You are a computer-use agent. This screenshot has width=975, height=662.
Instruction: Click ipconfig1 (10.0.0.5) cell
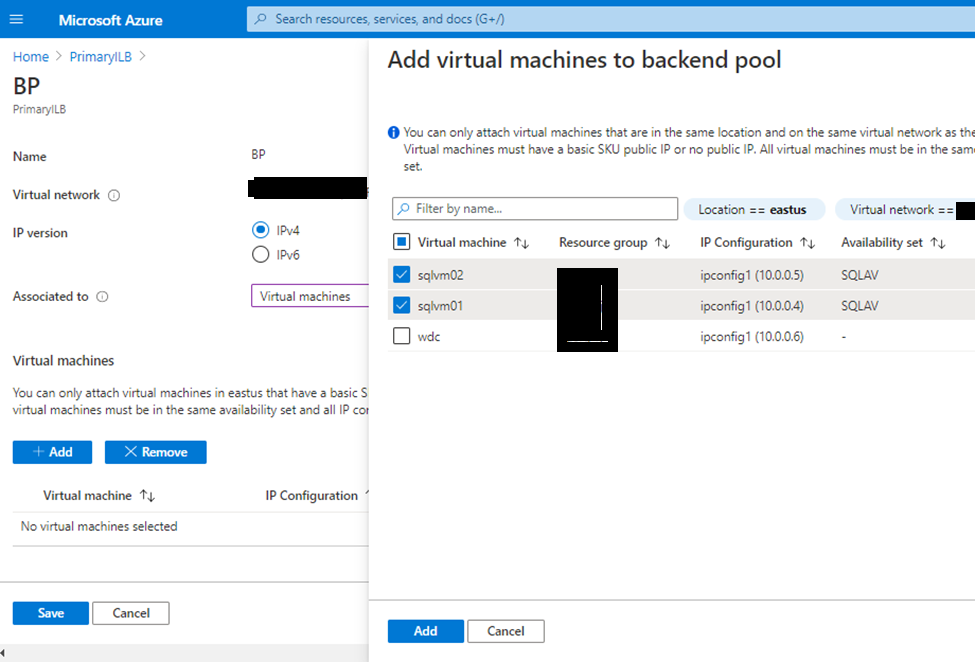[752, 275]
